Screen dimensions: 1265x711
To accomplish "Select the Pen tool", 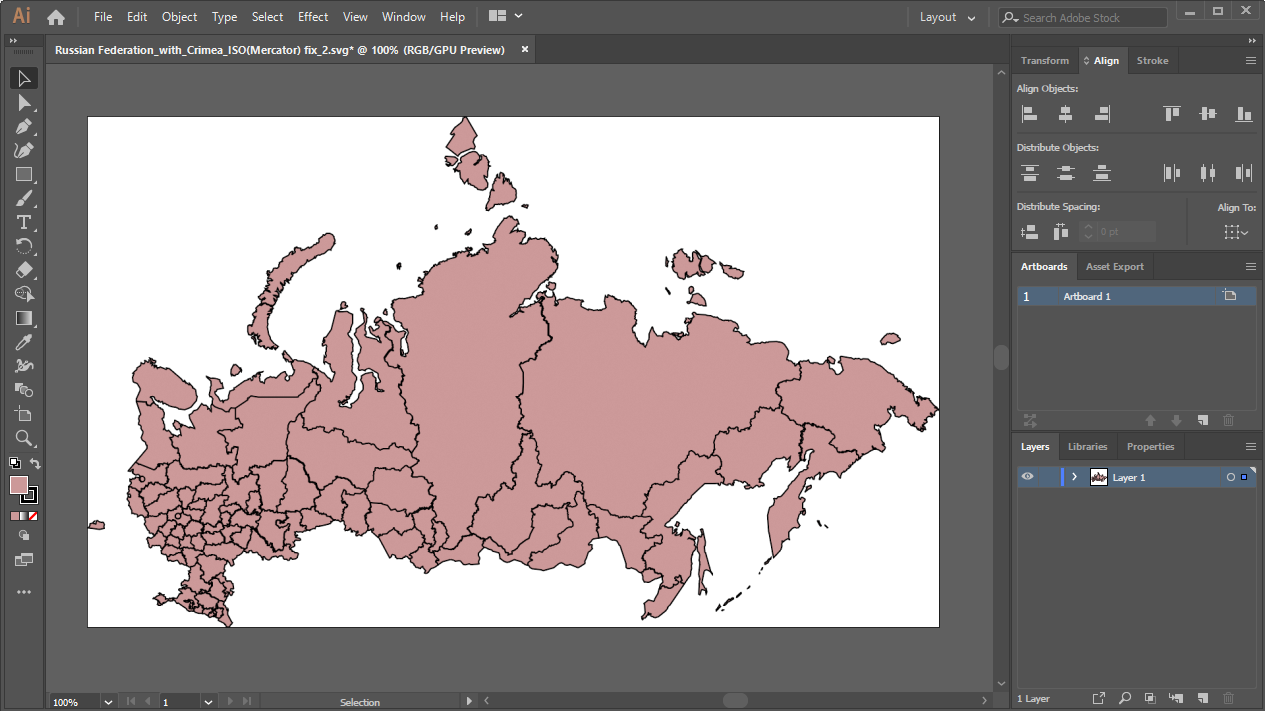I will pos(24,127).
